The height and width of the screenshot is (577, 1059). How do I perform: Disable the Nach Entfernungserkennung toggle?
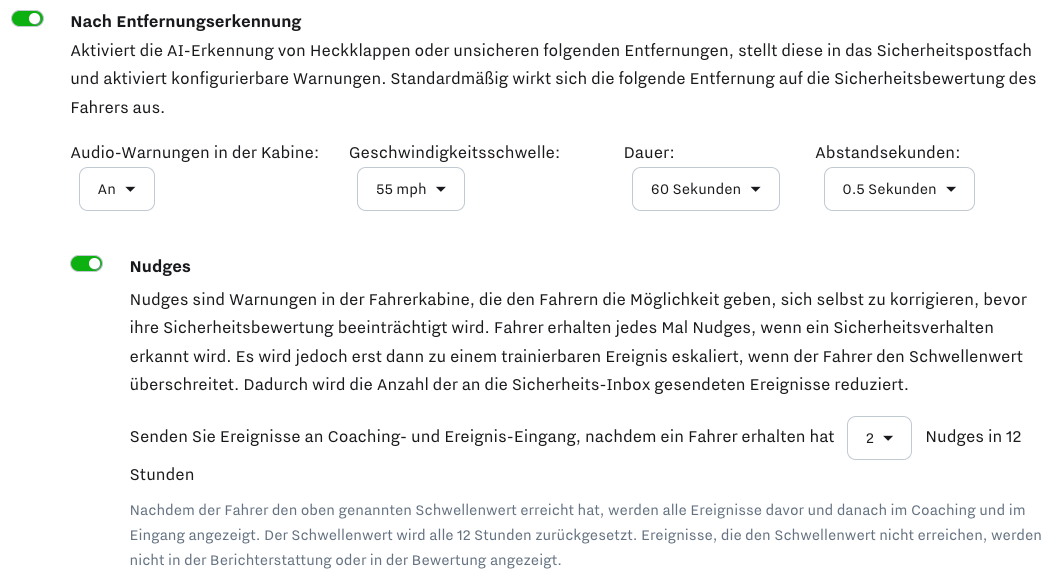click(x=28, y=19)
